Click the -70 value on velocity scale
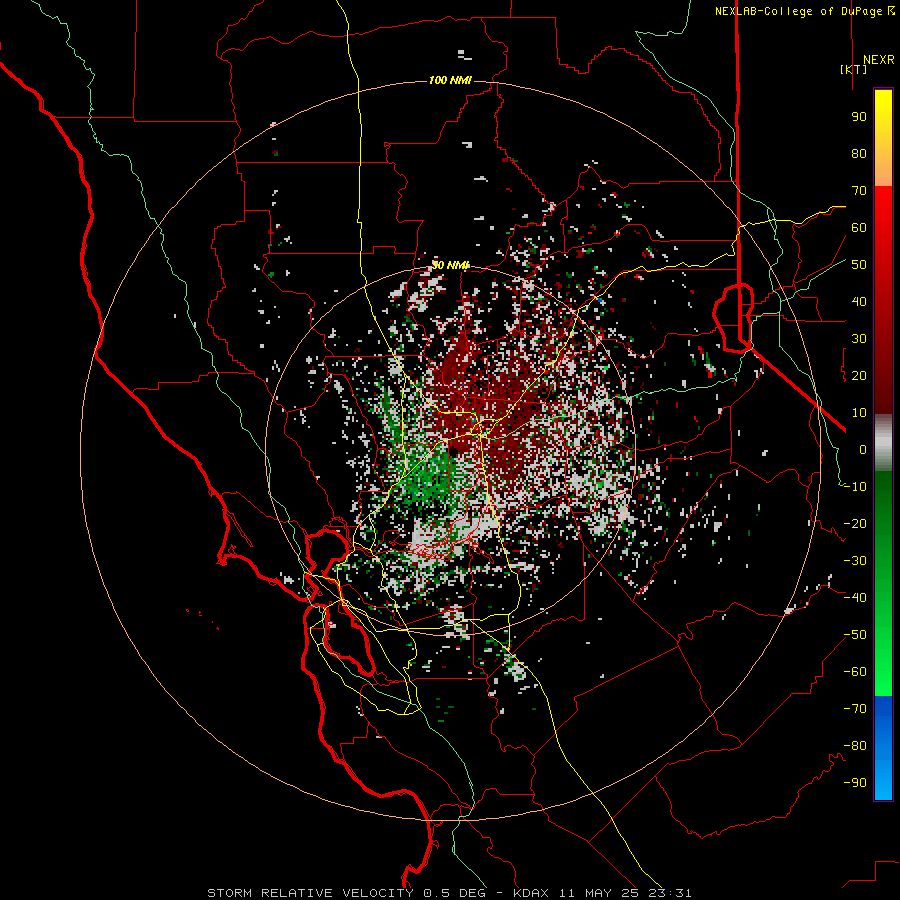The width and height of the screenshot is (900, 900). [x=855, y=709]
